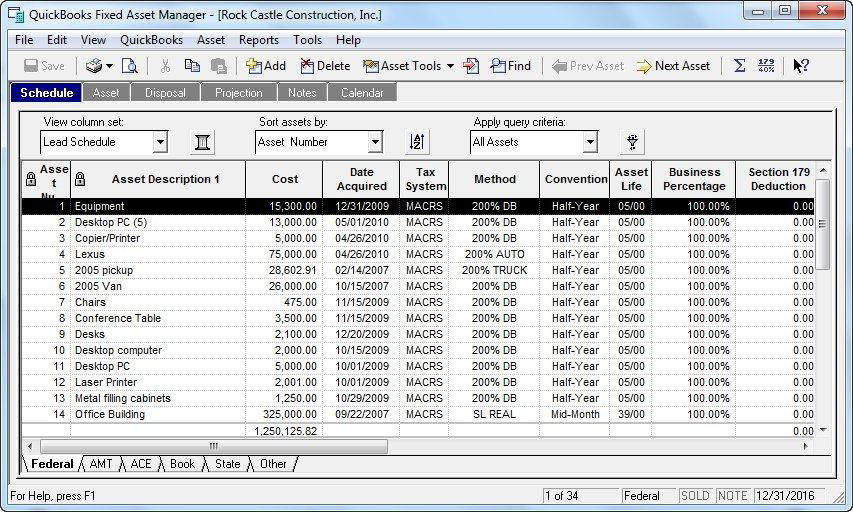Open the Asset menu
This screenshot has width=853, height=512.
coord(211,40)
